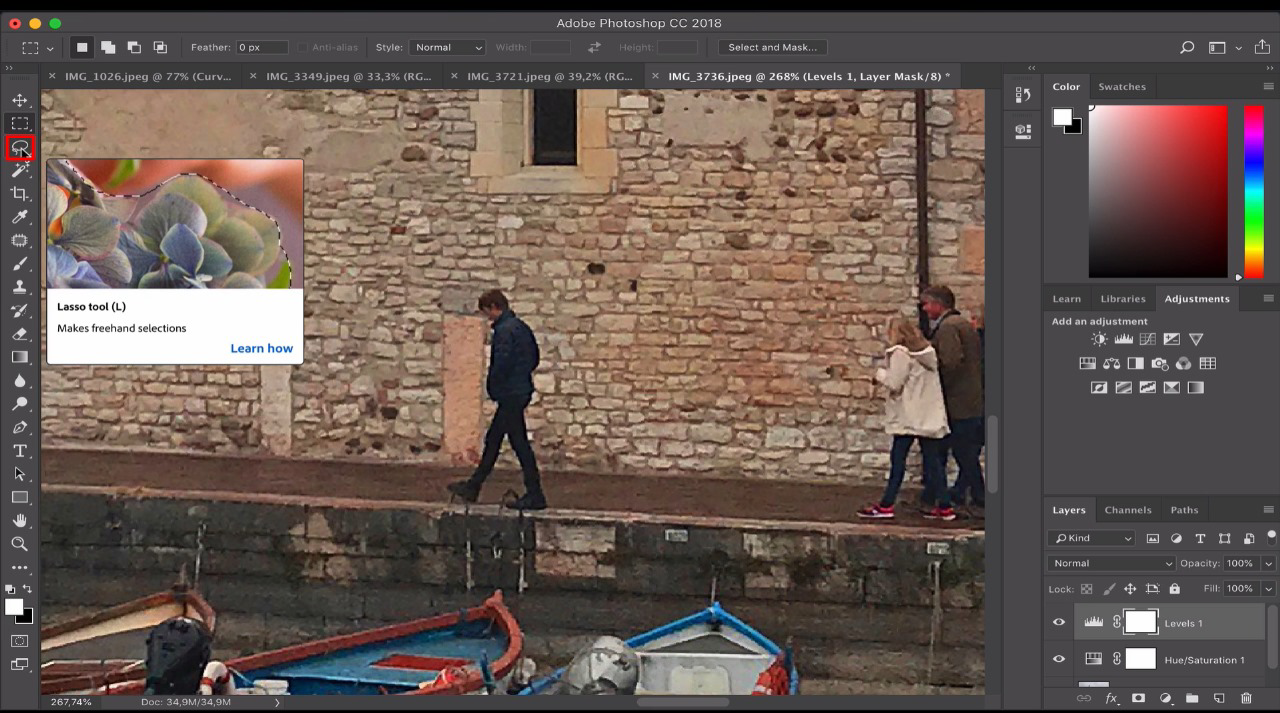The image size is (1280, 713).
Task: Open the Style dropdown set to Normal
Action: [x=447, y=47]
